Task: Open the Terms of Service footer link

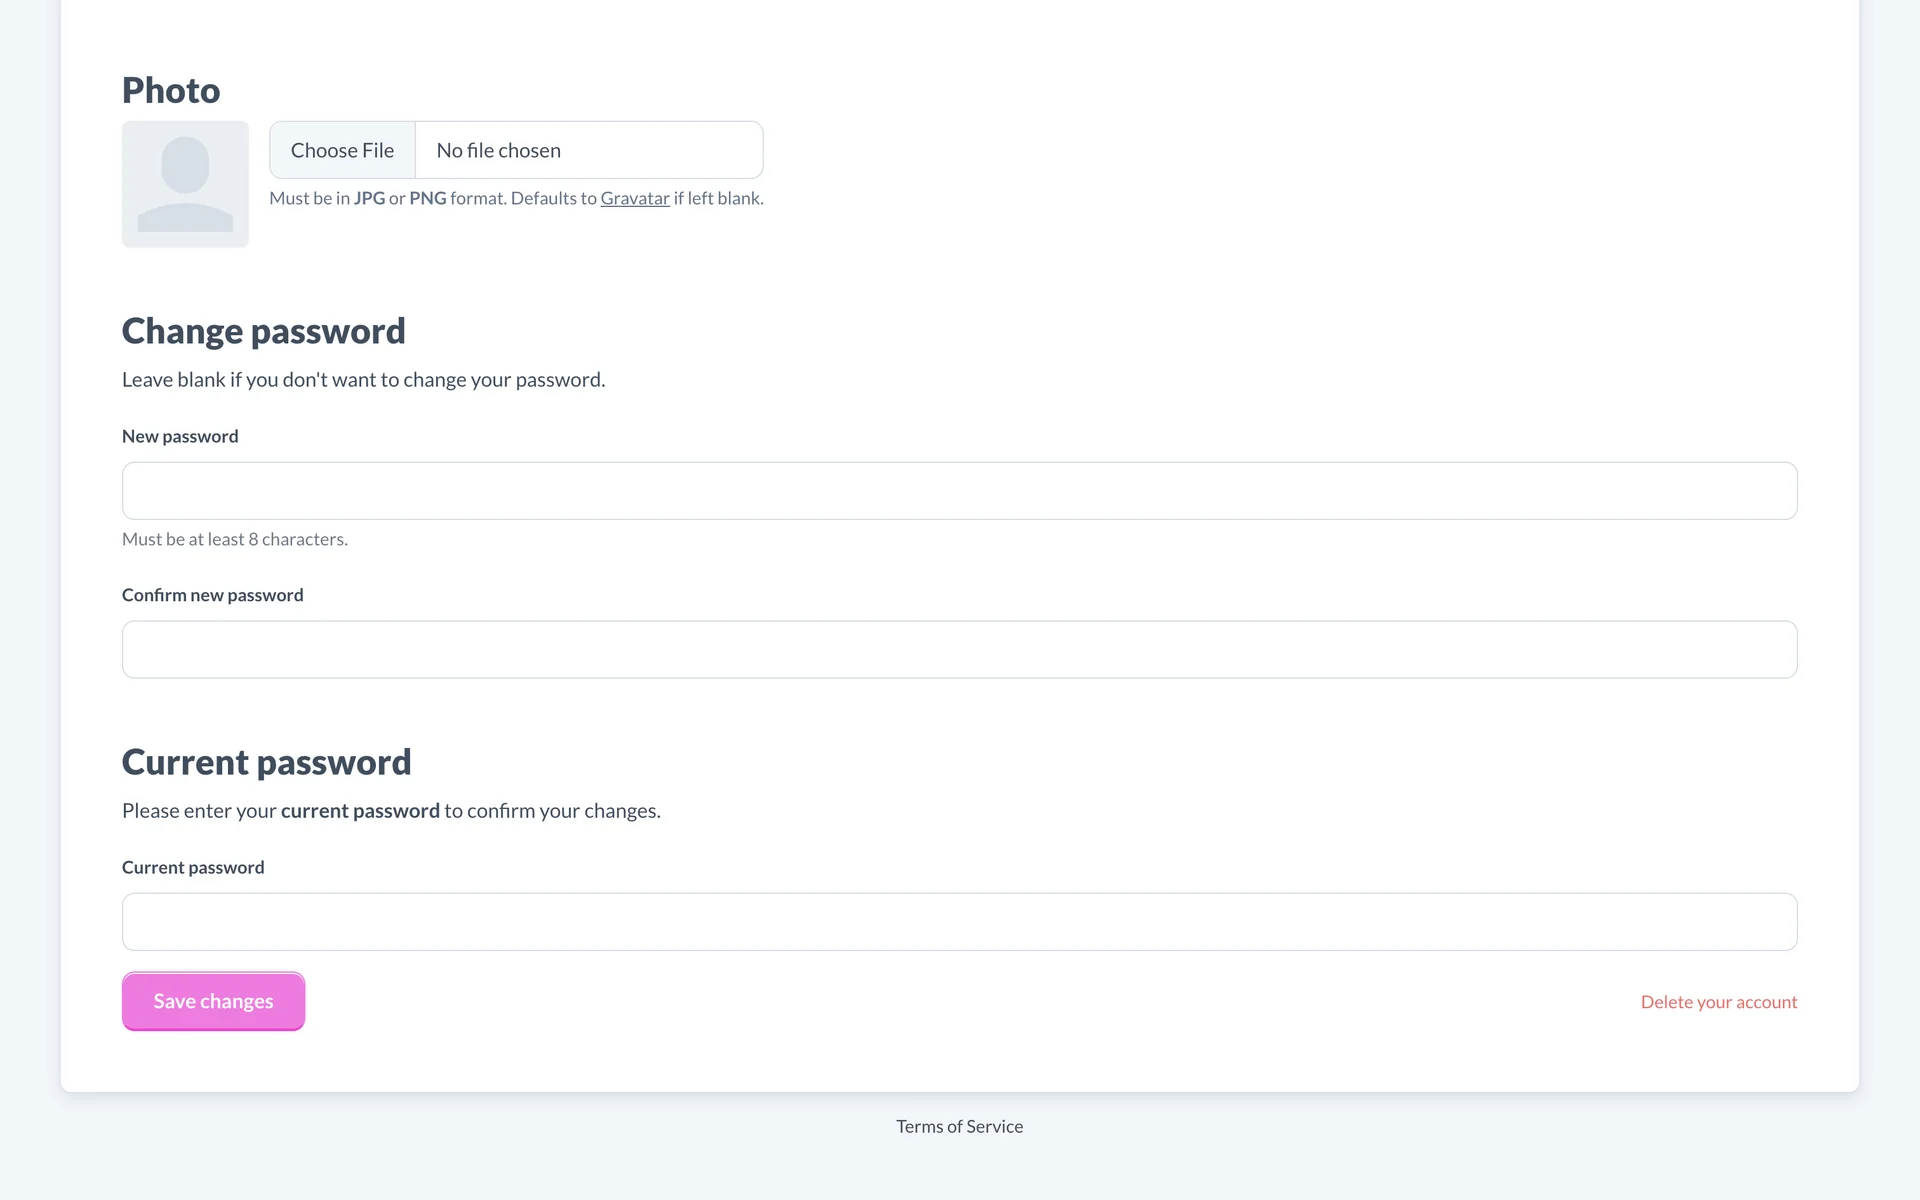Action: click(959, 1126)
